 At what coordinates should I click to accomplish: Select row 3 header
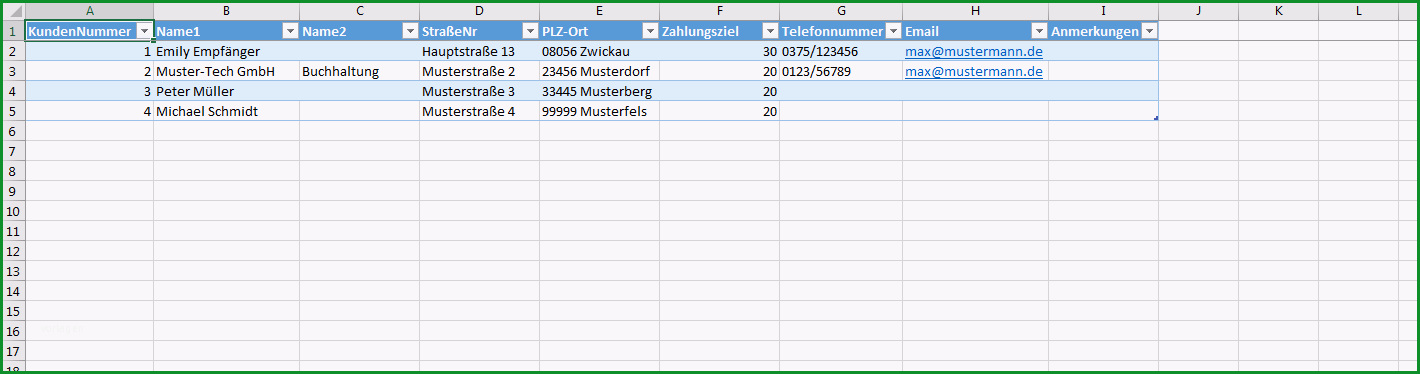[14, 71]
